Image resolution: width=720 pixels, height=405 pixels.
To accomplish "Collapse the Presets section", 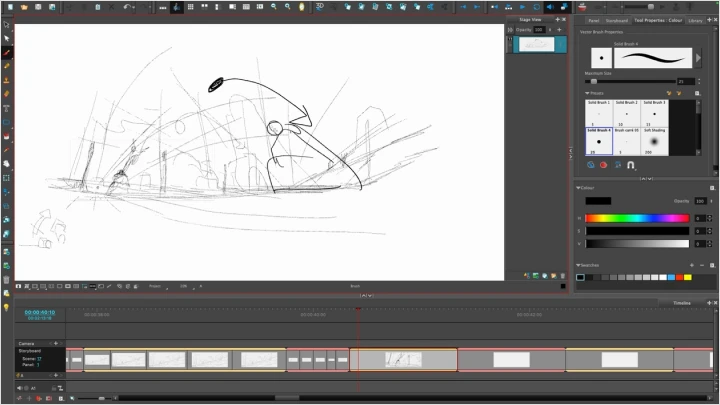I will pos(589,93).
